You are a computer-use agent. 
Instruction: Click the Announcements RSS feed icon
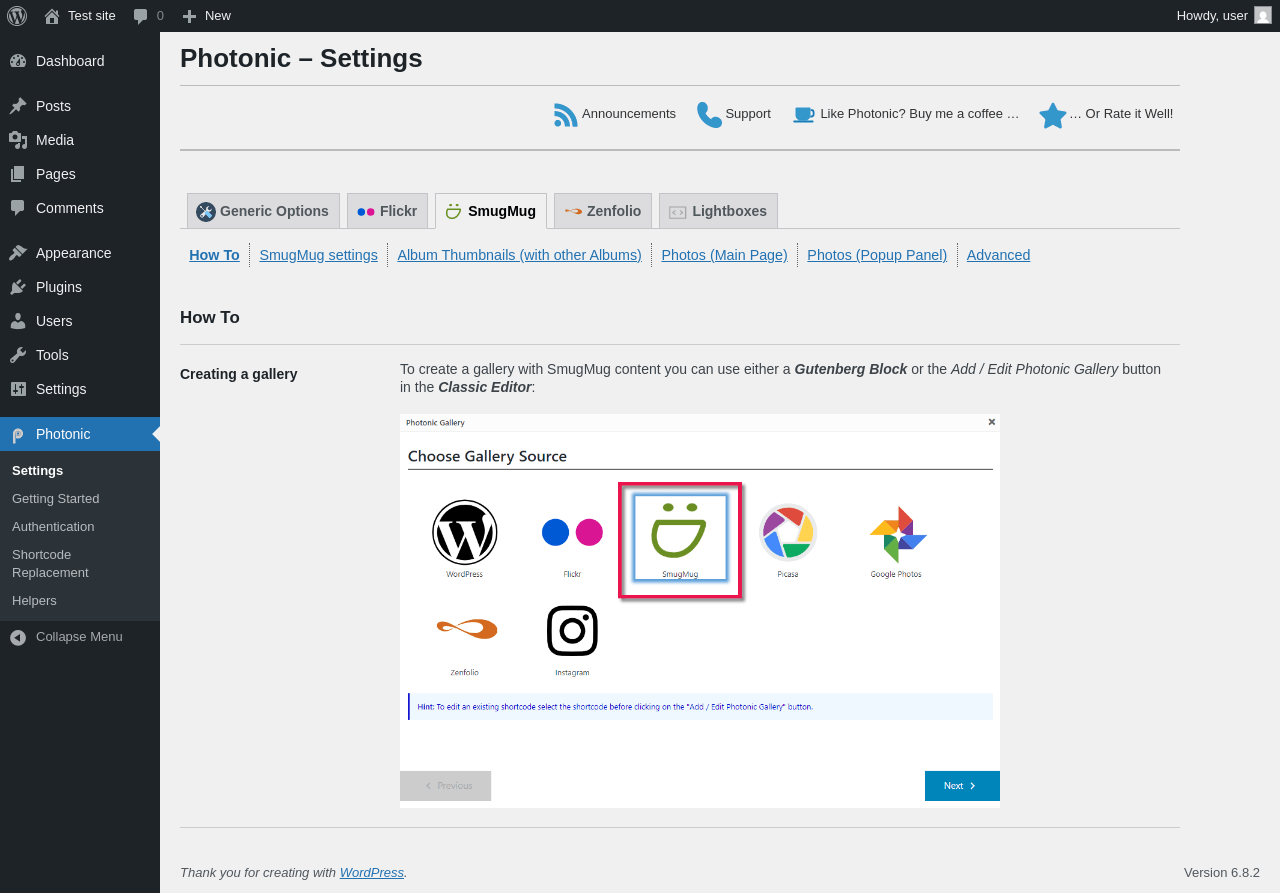pos(566,115)
